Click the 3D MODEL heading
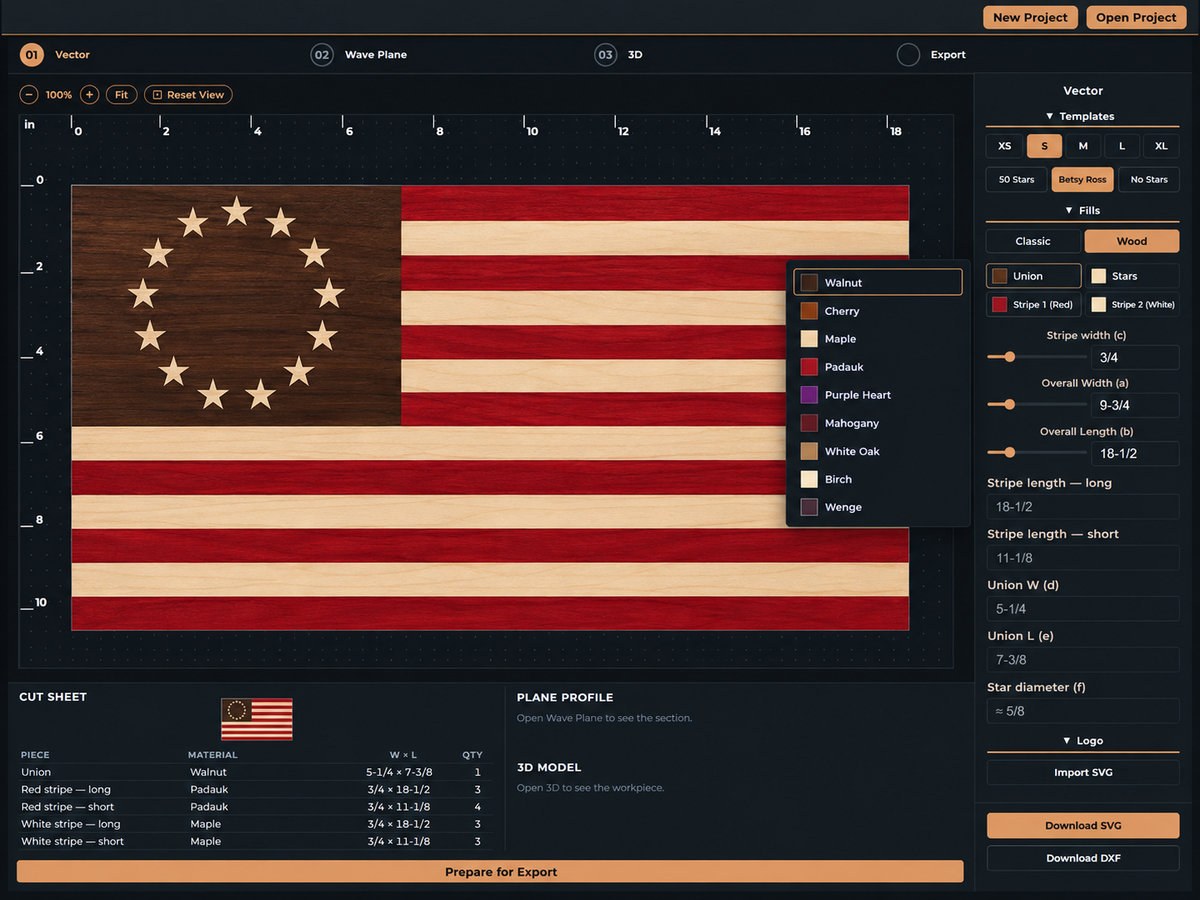The image size is (1200, 900). tap(549, 767)
